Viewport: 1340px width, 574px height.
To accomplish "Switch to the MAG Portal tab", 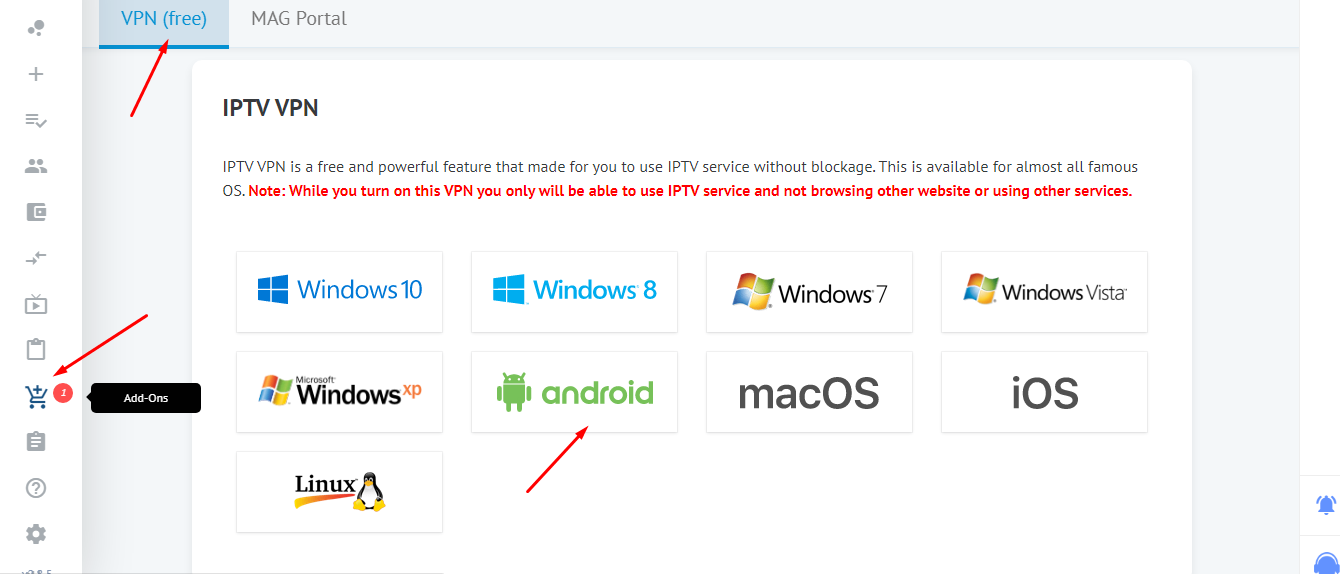I will tap(299, 18).
